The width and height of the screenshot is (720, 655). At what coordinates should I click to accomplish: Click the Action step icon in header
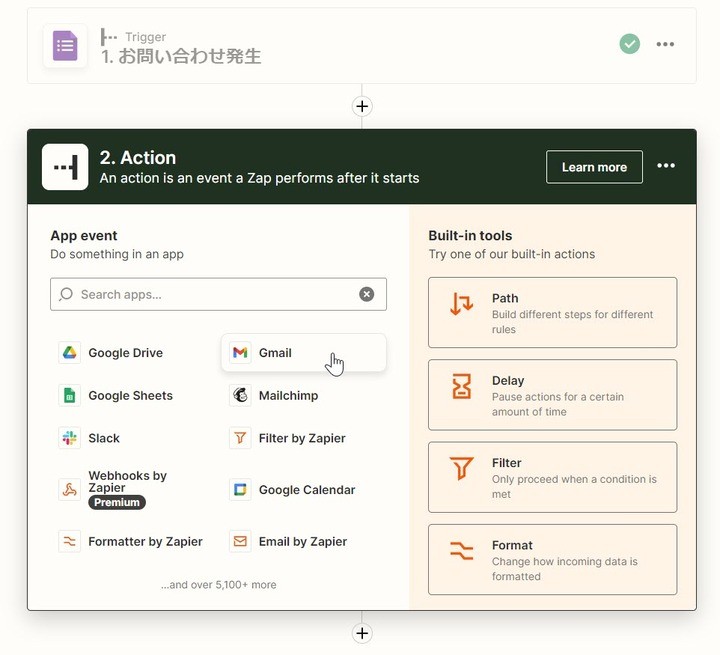65,167
